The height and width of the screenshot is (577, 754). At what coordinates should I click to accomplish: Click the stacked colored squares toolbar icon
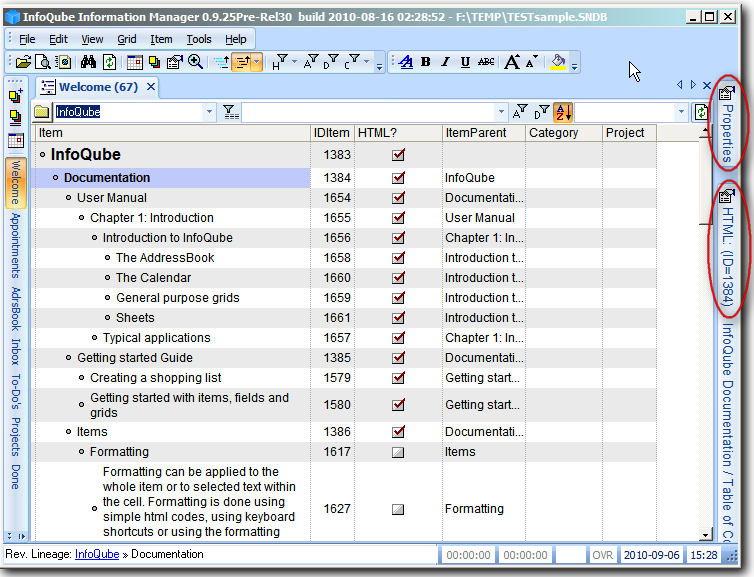click(154, 62)
